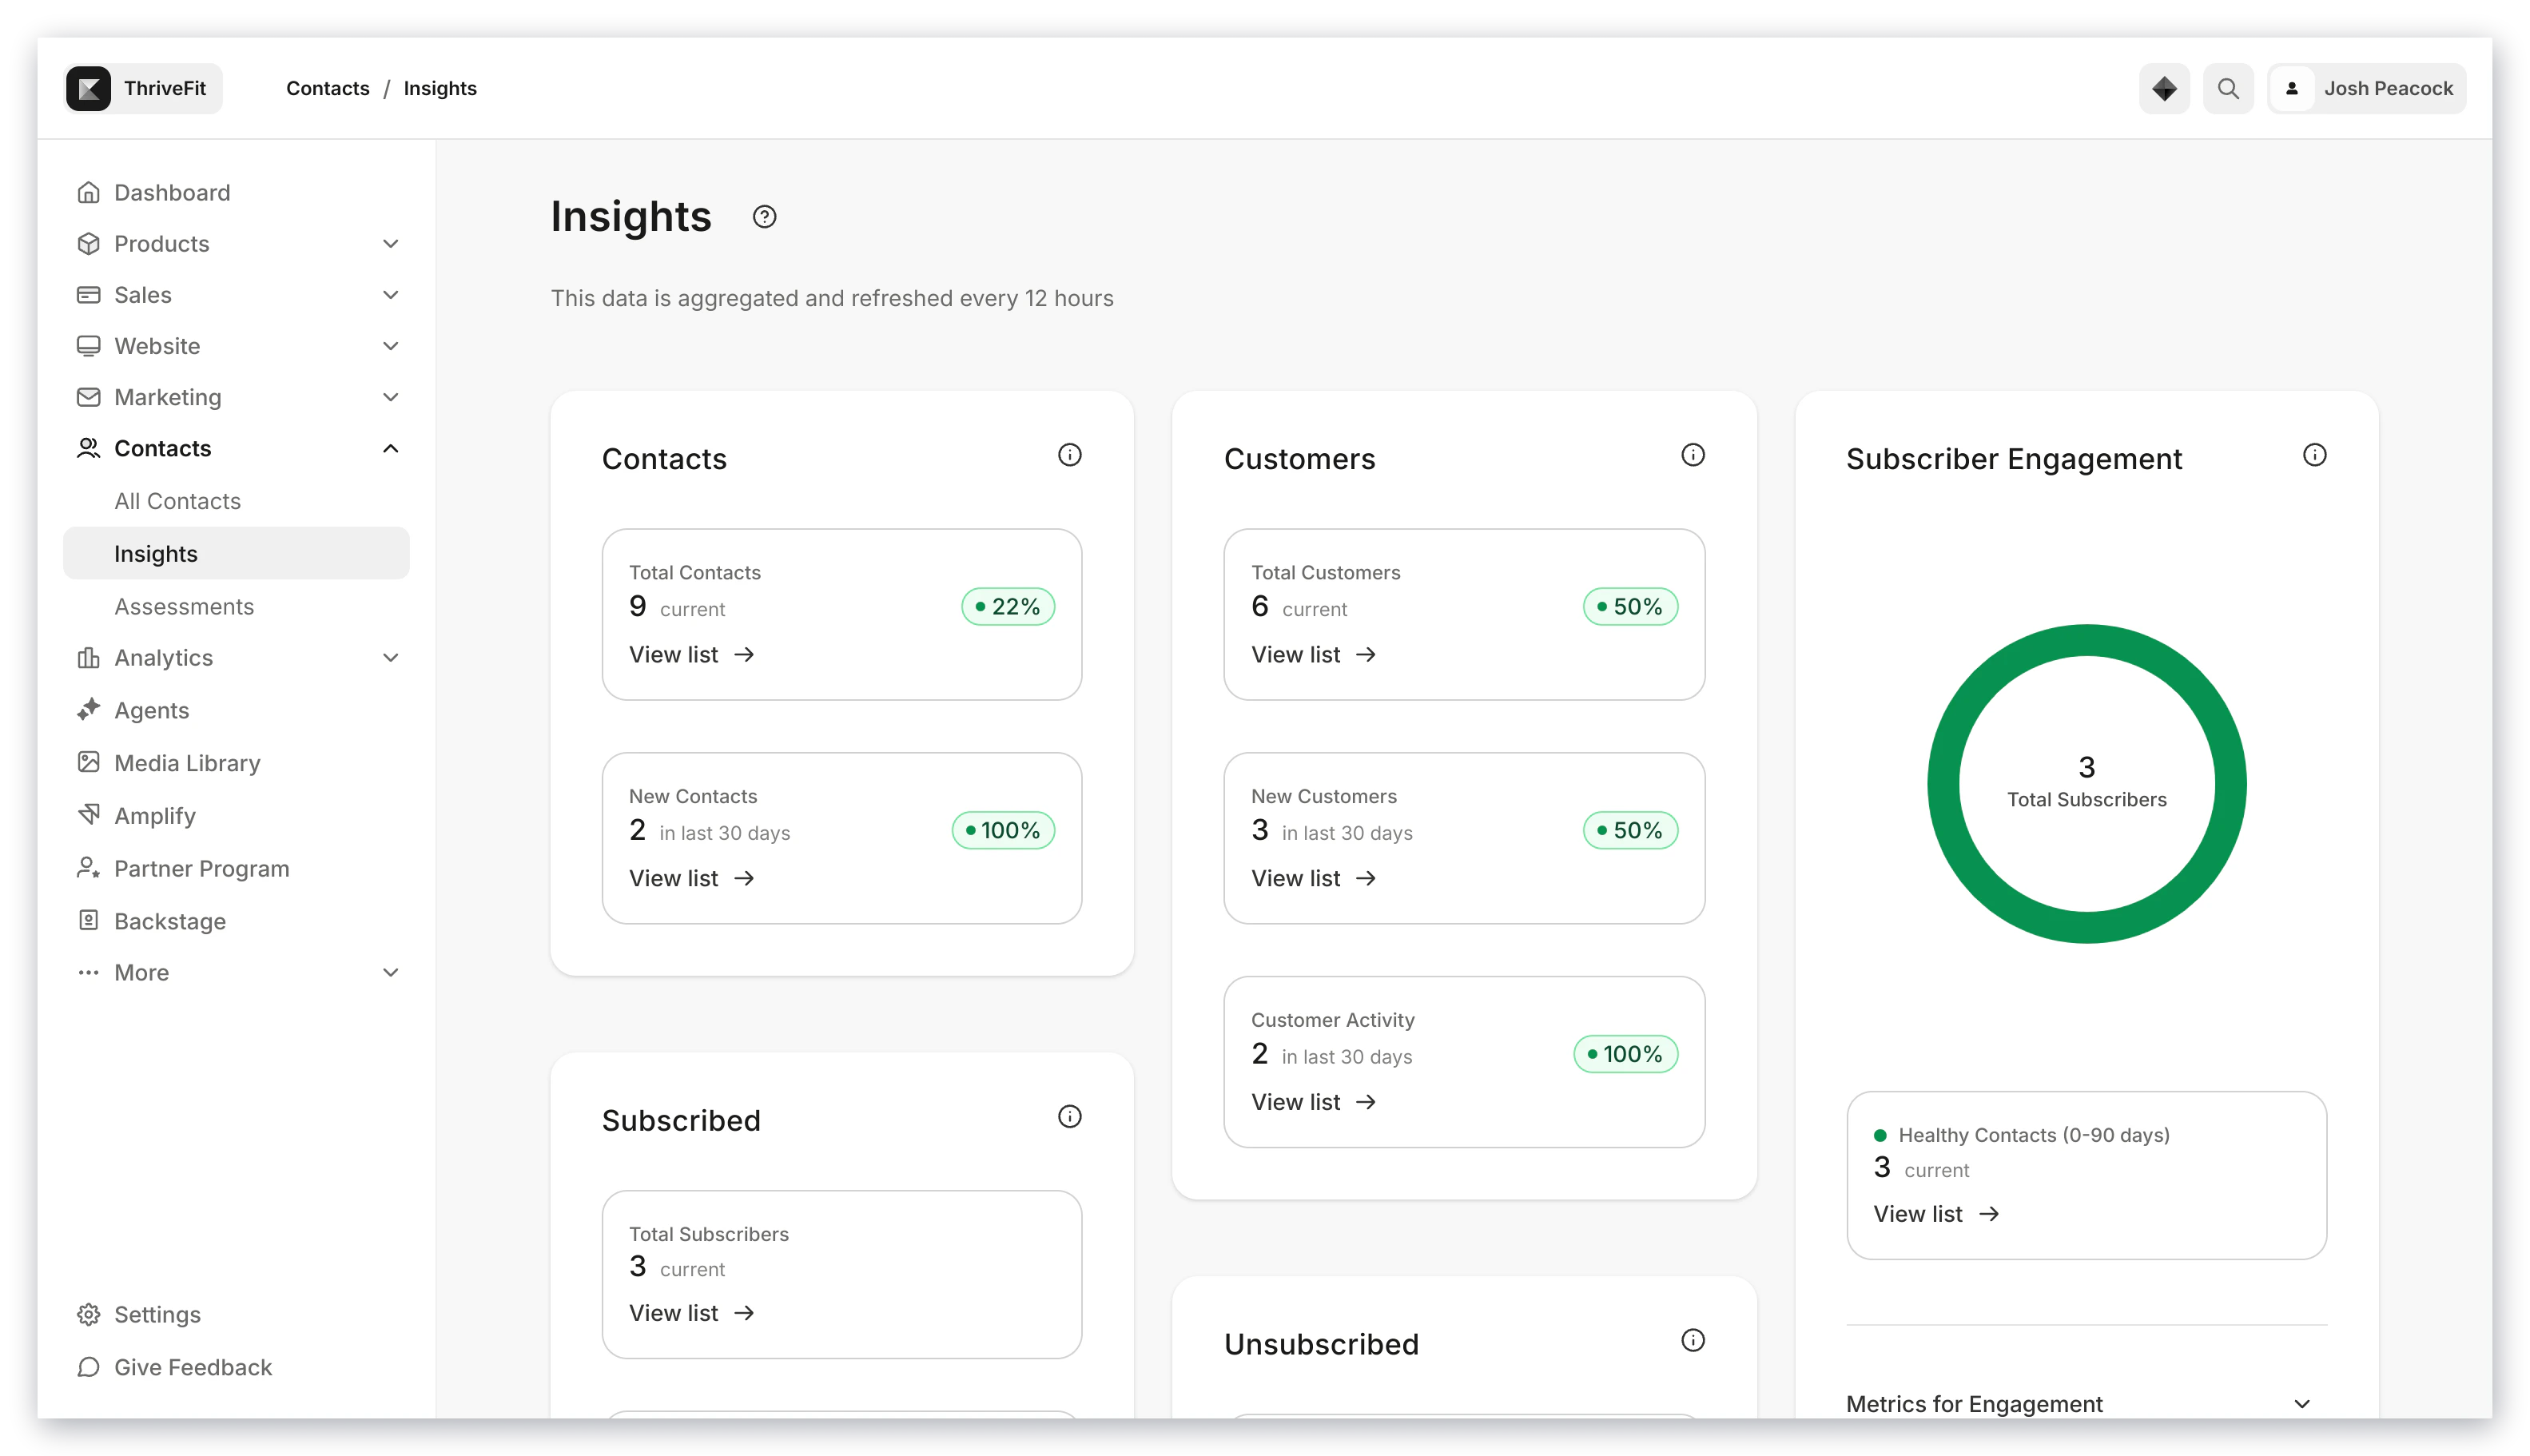Click 'Healthy Contacts (0-90 days)' label
This screenshot has height=1456, width=2530.
point(2034,1135)
